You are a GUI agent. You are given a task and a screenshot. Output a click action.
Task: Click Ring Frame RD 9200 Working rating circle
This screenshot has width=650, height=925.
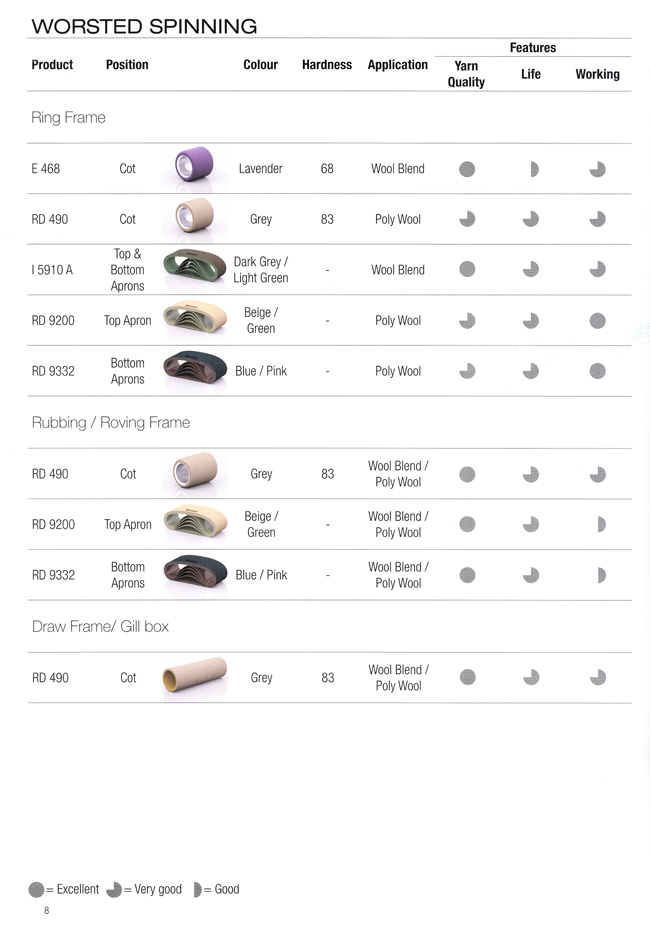(x=598, y=320)
